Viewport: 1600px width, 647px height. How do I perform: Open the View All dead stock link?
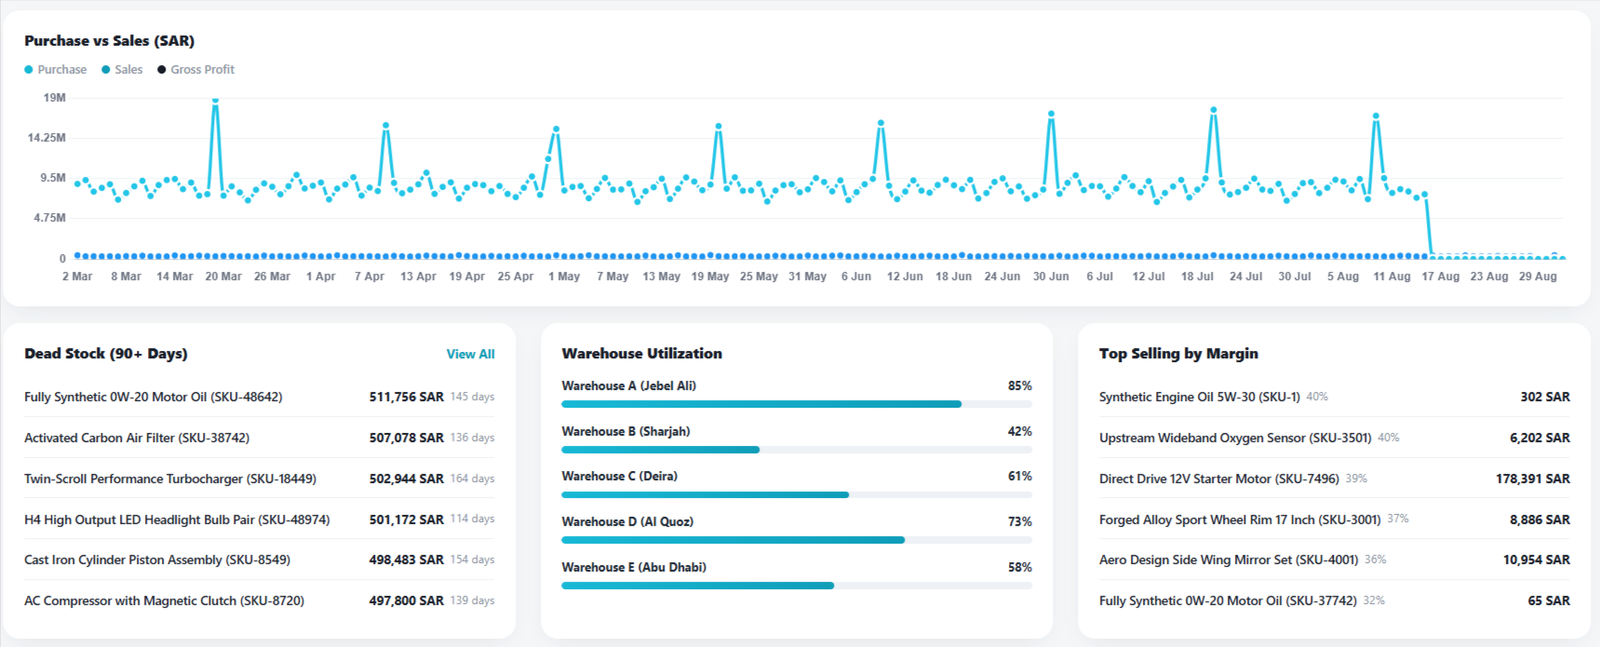(x=470, y=354)
